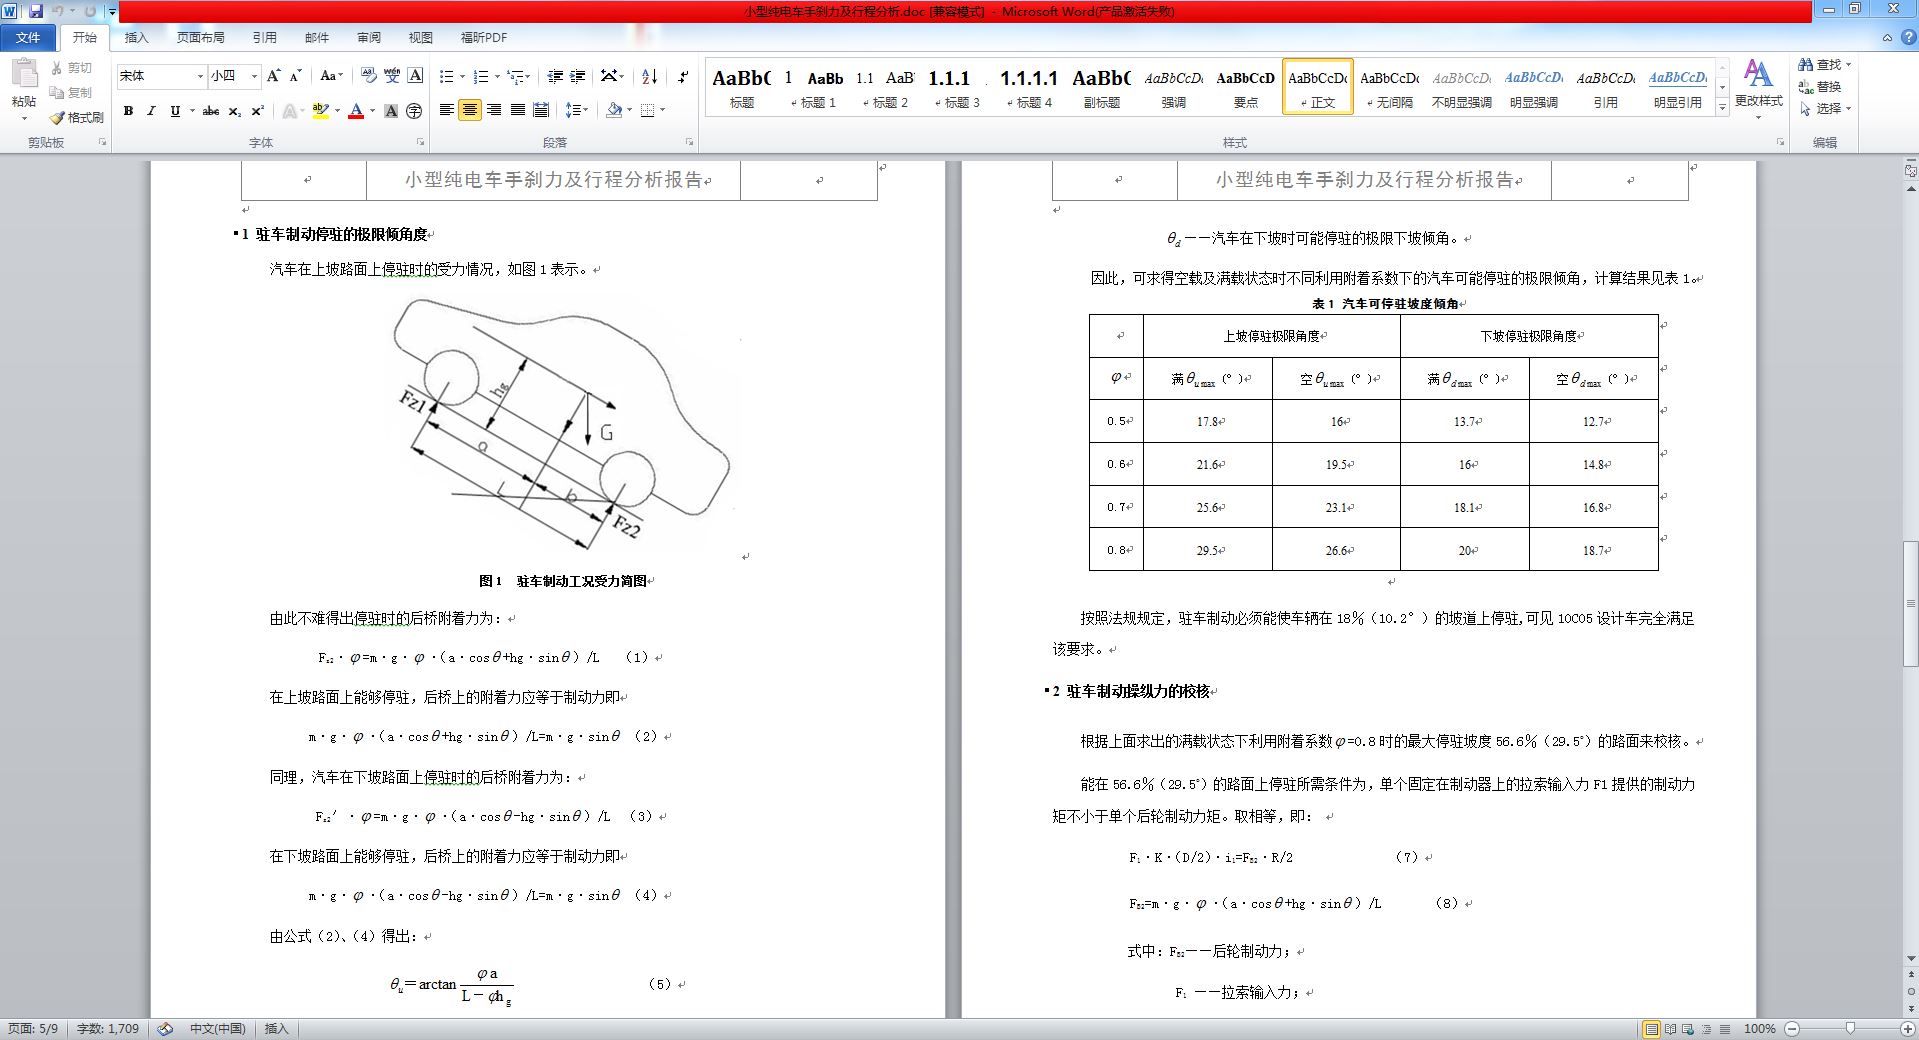The height and width of the screenshot is (1040, 1919).
Task: Click word count 字数: 1,709 in status bar
Action: click(108, 1029)
